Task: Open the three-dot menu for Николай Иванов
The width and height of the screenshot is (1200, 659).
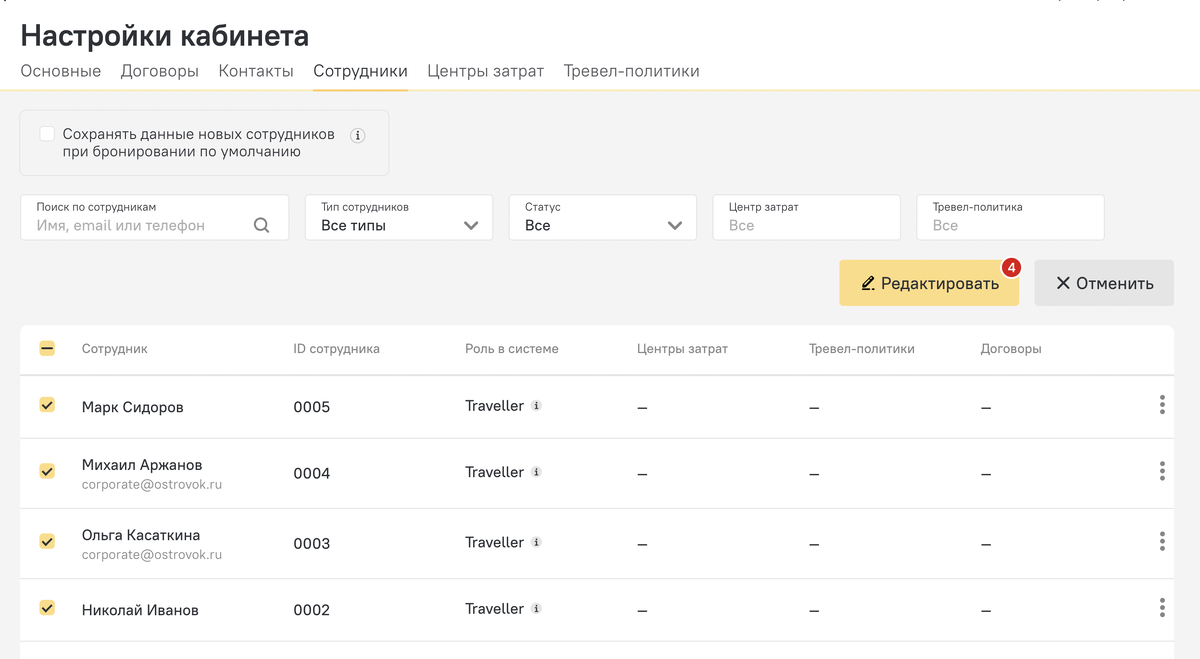Action: [x=1162, y=608]
